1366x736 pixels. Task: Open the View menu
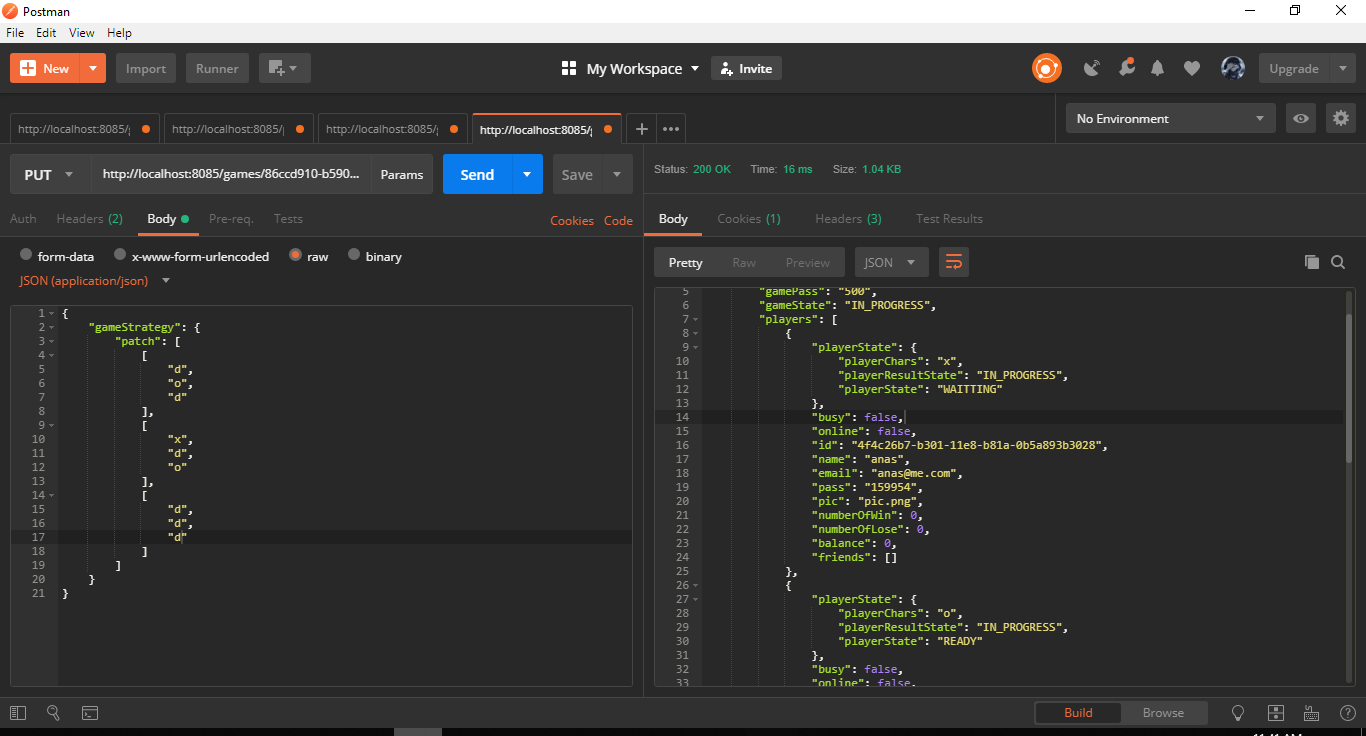click(x=82, y=33)
